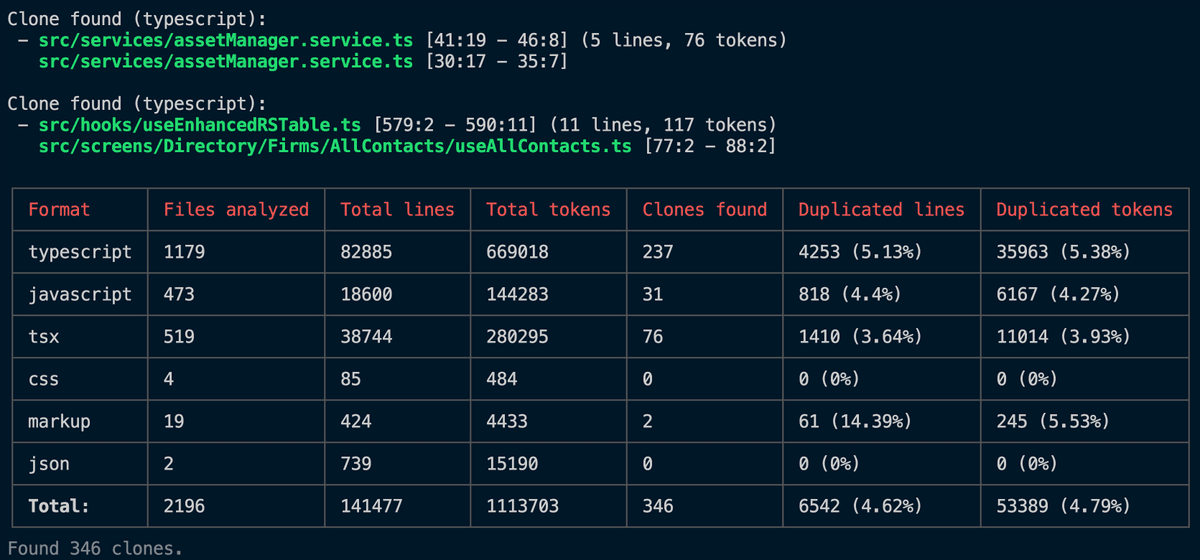Click the "Clones found" column header
The image size is (1200, 560).
[704, 209]
